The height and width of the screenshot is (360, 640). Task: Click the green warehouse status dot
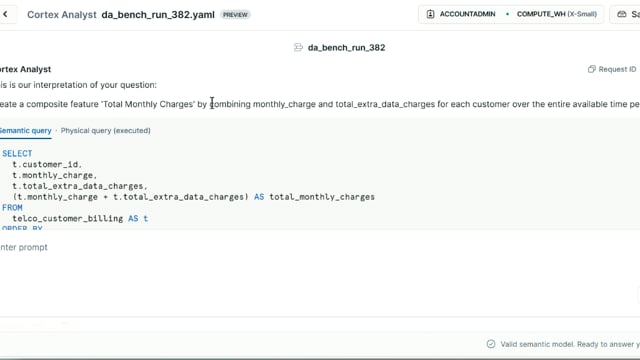pyautogui.click(x=507, y=14)
